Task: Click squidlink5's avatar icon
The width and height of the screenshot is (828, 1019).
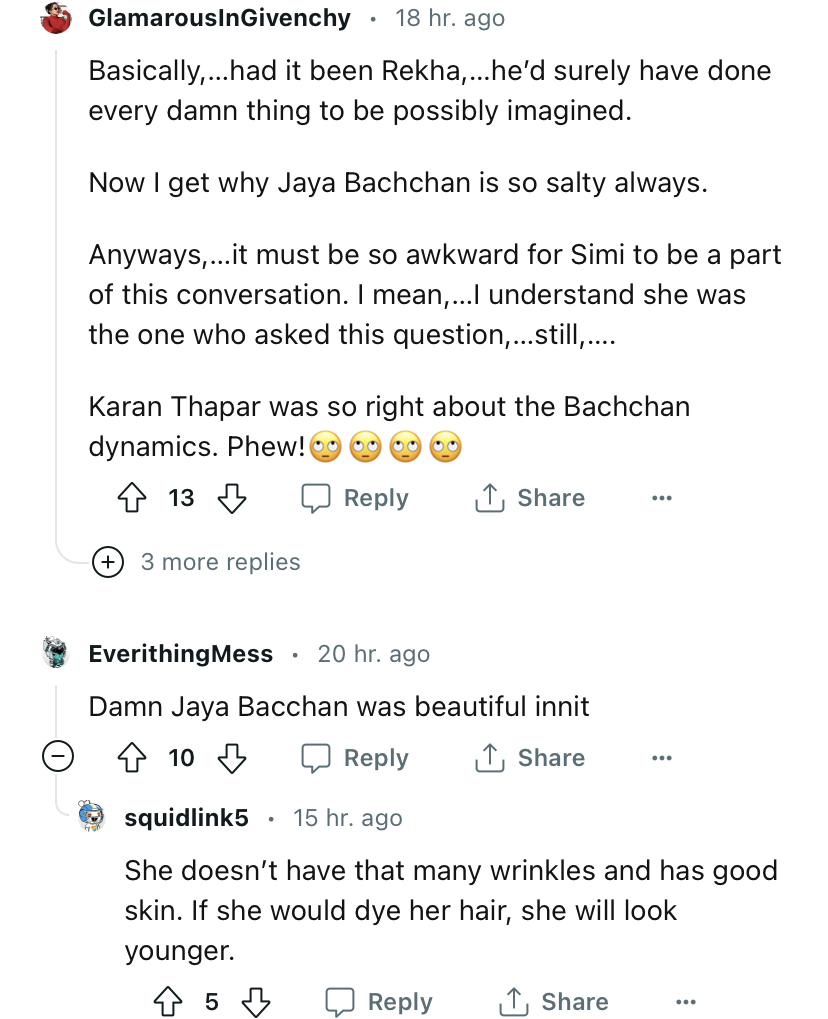Action: (x=92, y=818)
